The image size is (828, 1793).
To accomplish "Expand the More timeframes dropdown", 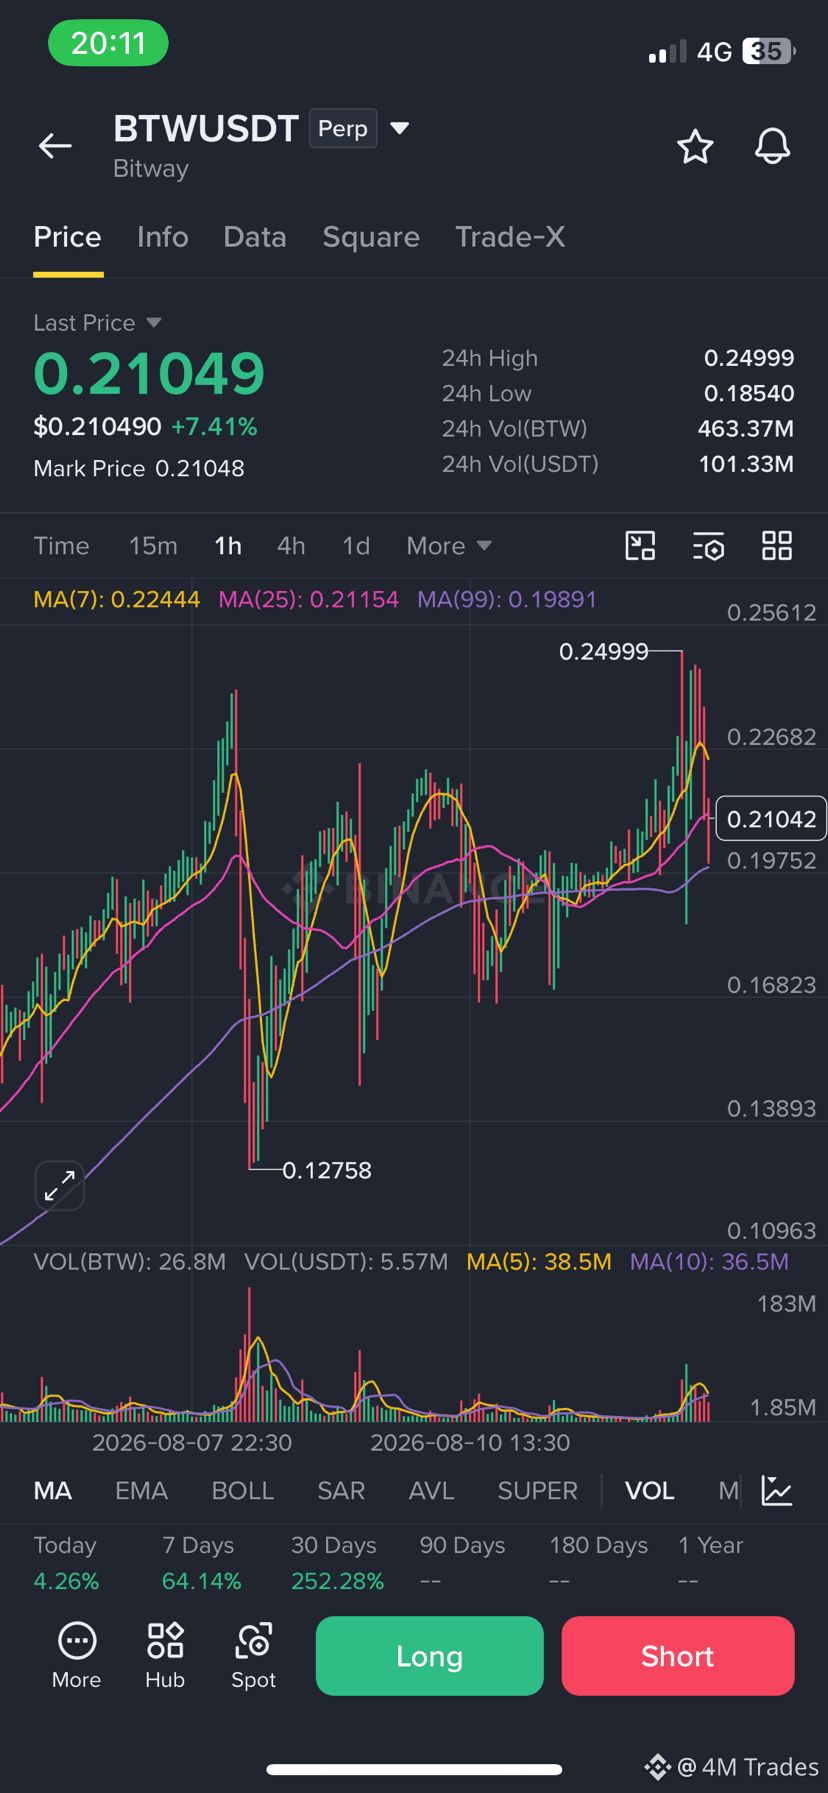I will [x=449, y=546].
